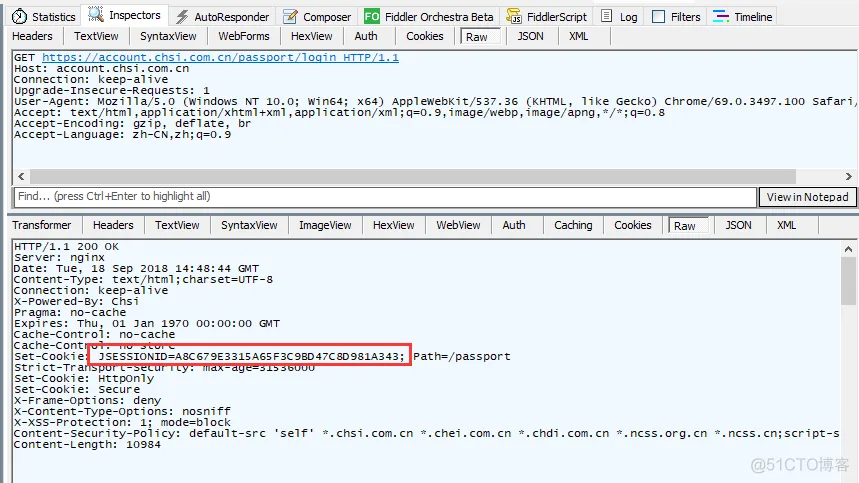The image size is (859, 483).
Task: Select the response Cookies tab
Action: coord(633,225)
